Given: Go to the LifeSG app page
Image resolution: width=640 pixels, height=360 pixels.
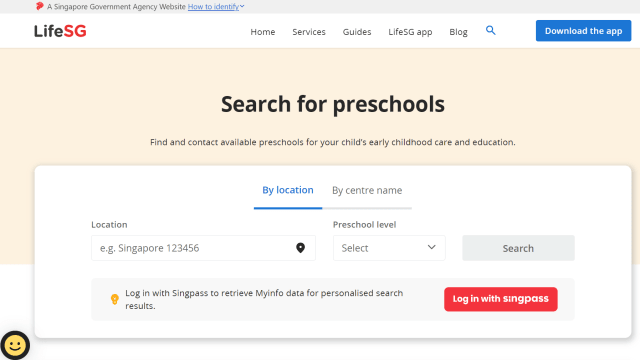Looking at the screenshot, I should click(x=410, y=32).
